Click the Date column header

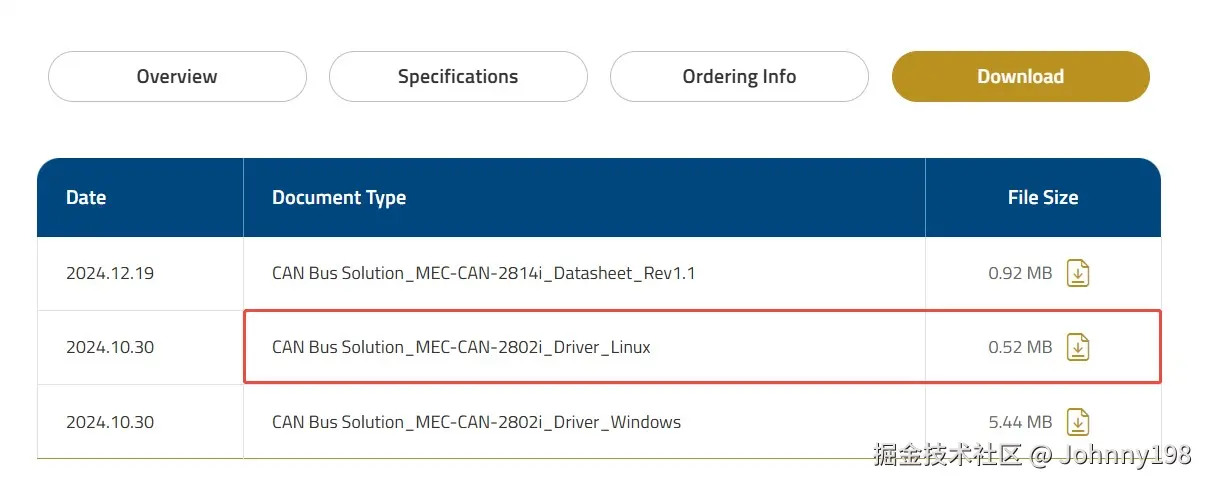click(x=86, y=198)
